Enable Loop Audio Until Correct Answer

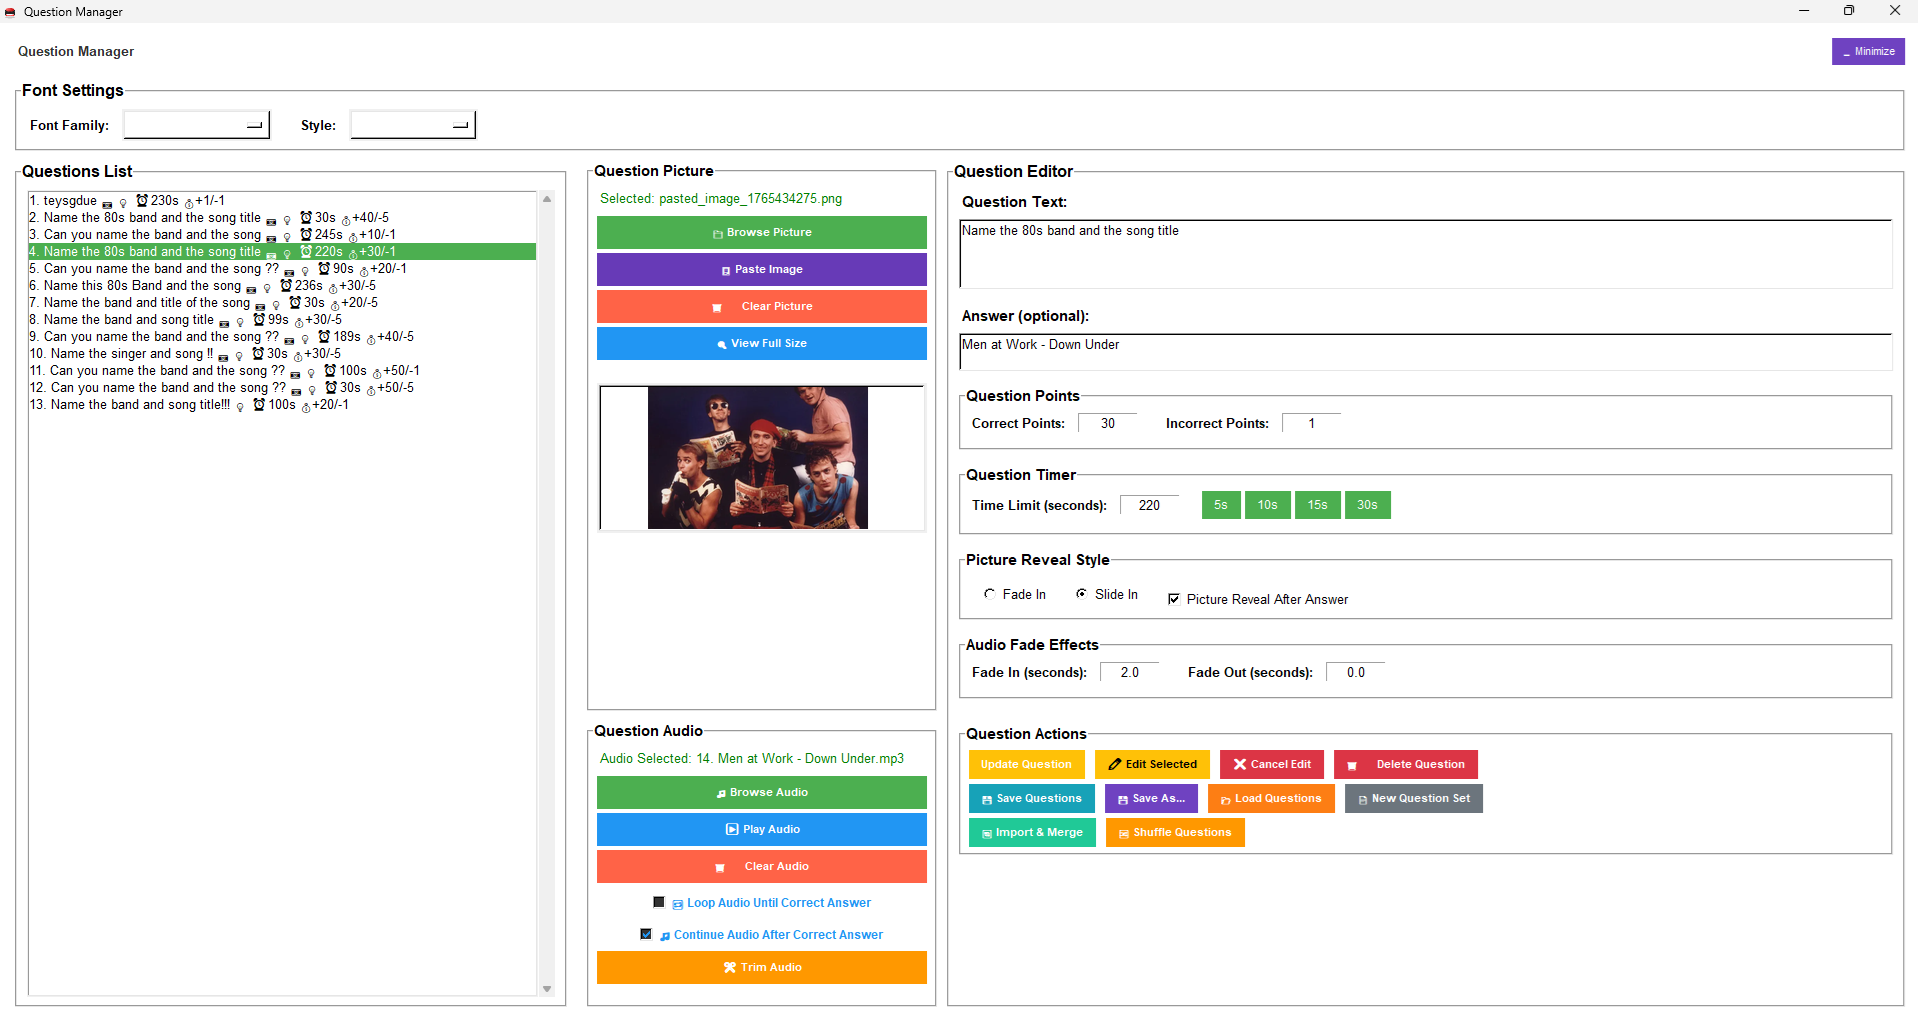(659, 902)
